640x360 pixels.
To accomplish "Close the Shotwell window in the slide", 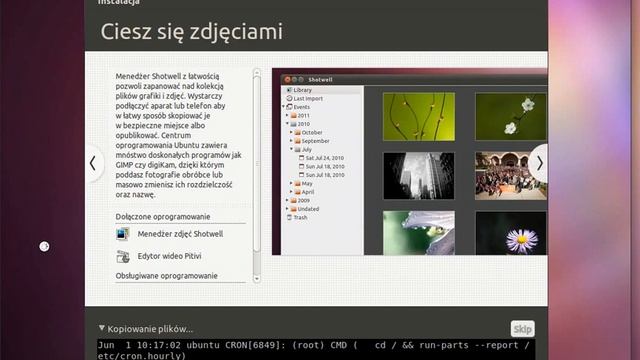I will pos(287,80).
